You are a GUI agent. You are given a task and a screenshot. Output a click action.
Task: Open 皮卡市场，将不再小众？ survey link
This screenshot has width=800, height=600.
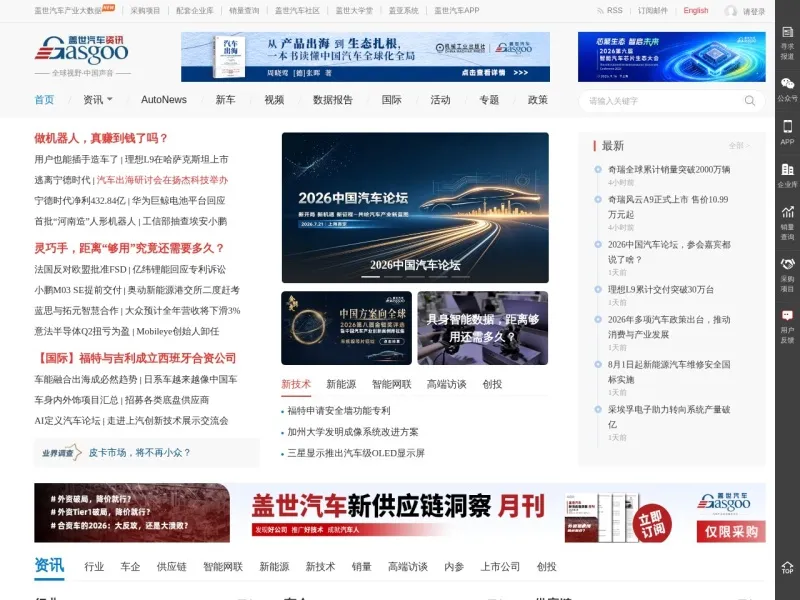point(140,452)
